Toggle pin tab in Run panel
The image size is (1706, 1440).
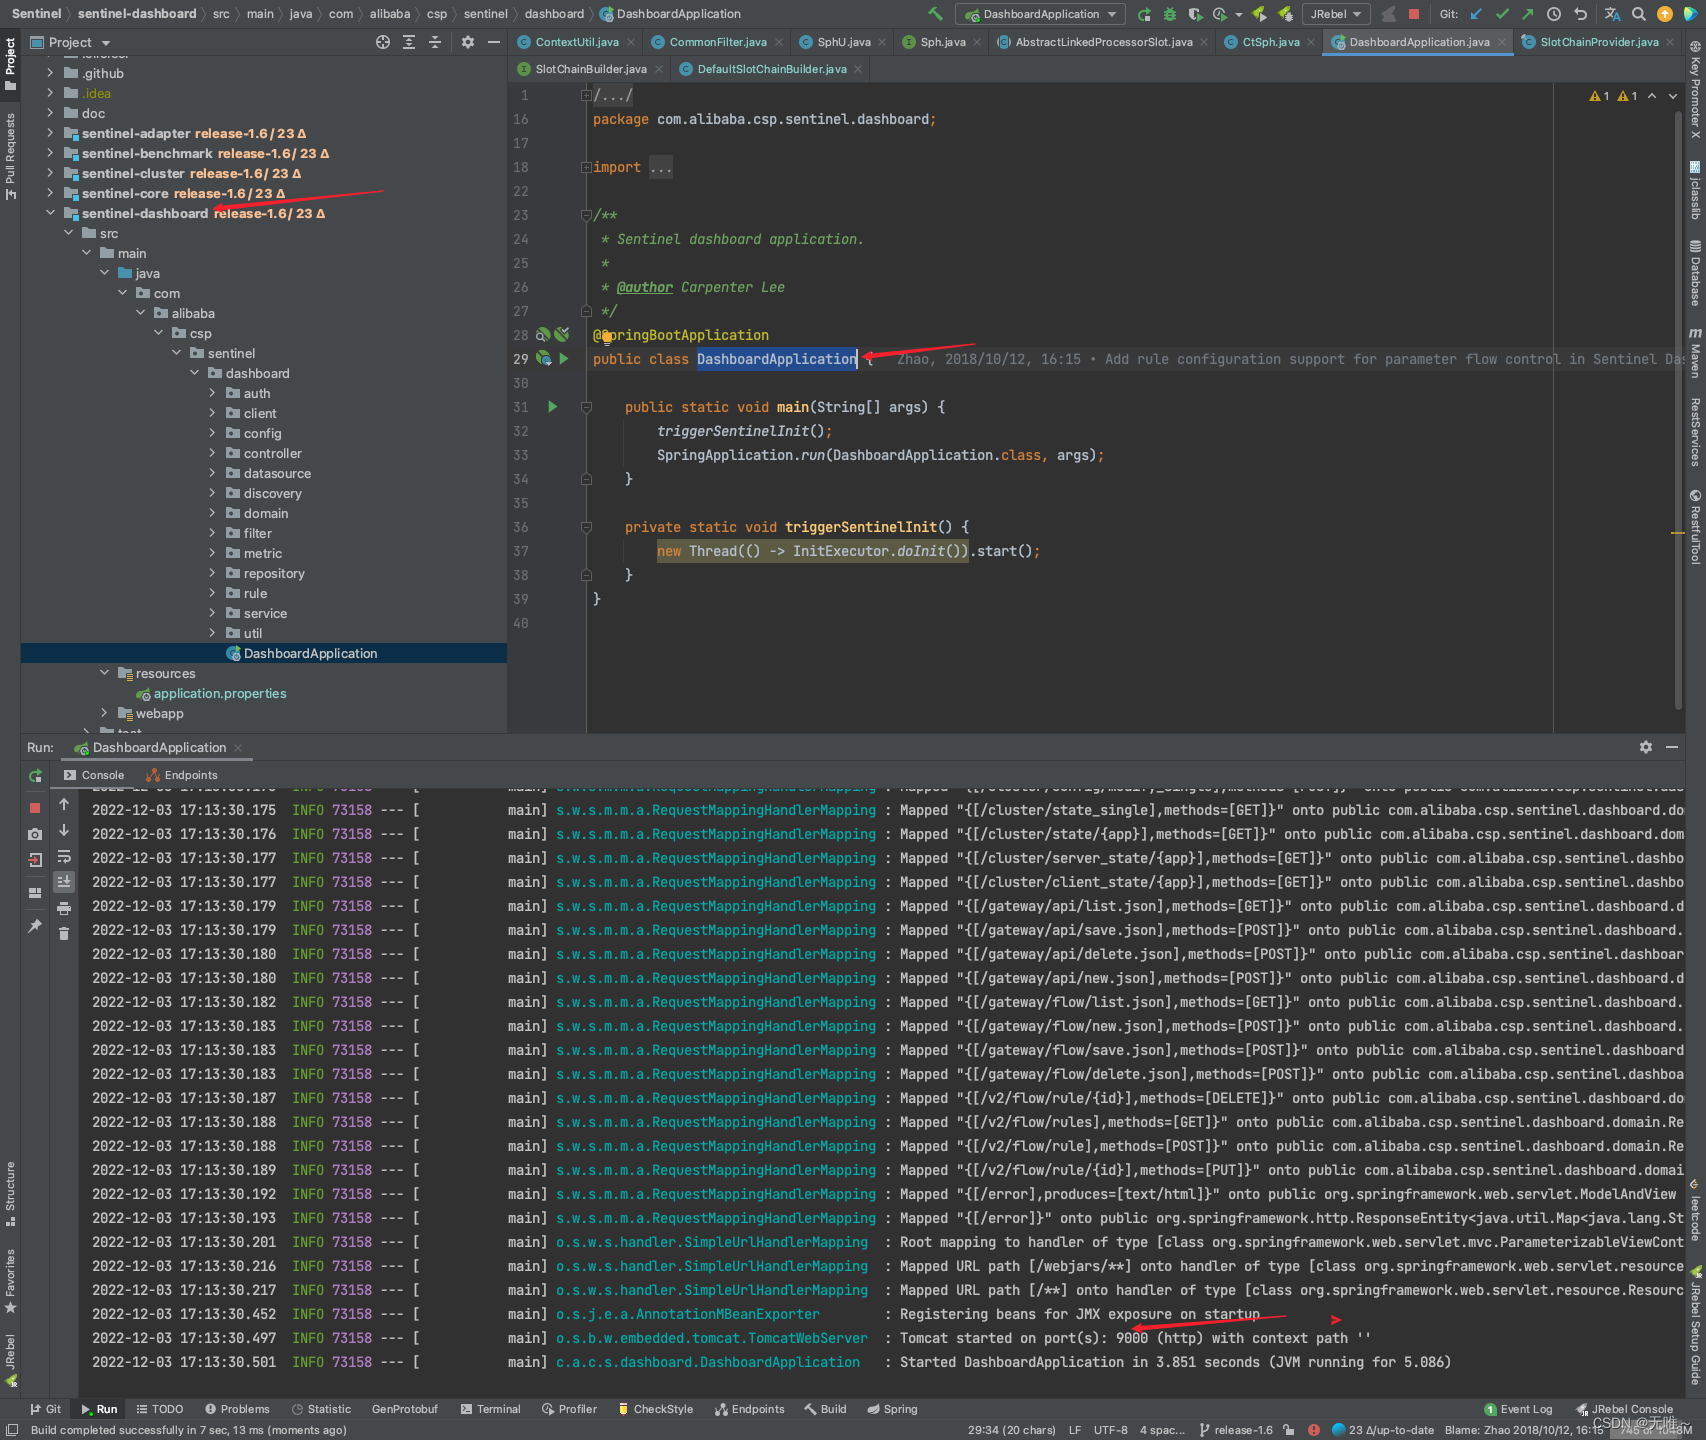(35, 926)
